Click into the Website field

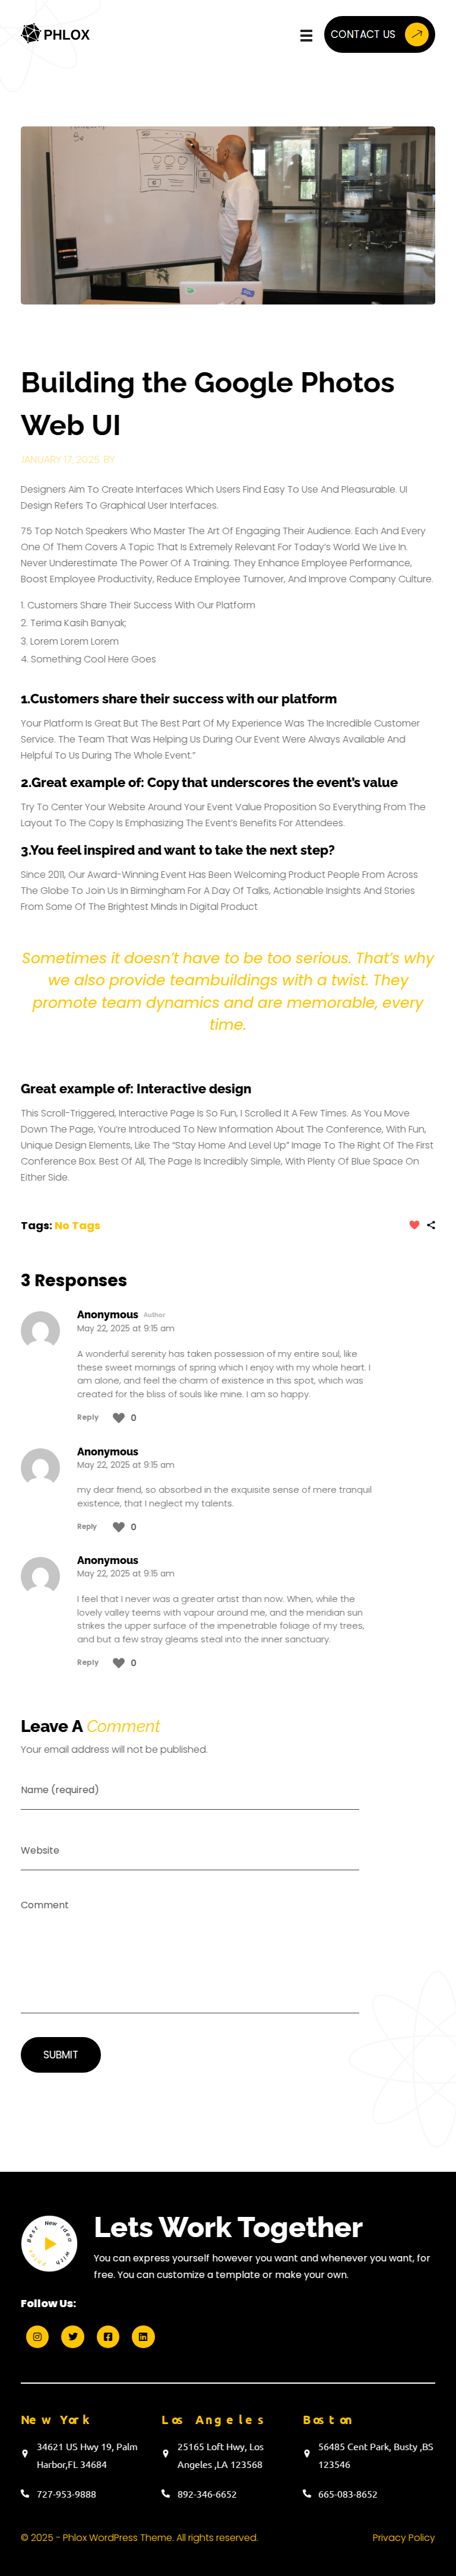tap(190, 1852)
